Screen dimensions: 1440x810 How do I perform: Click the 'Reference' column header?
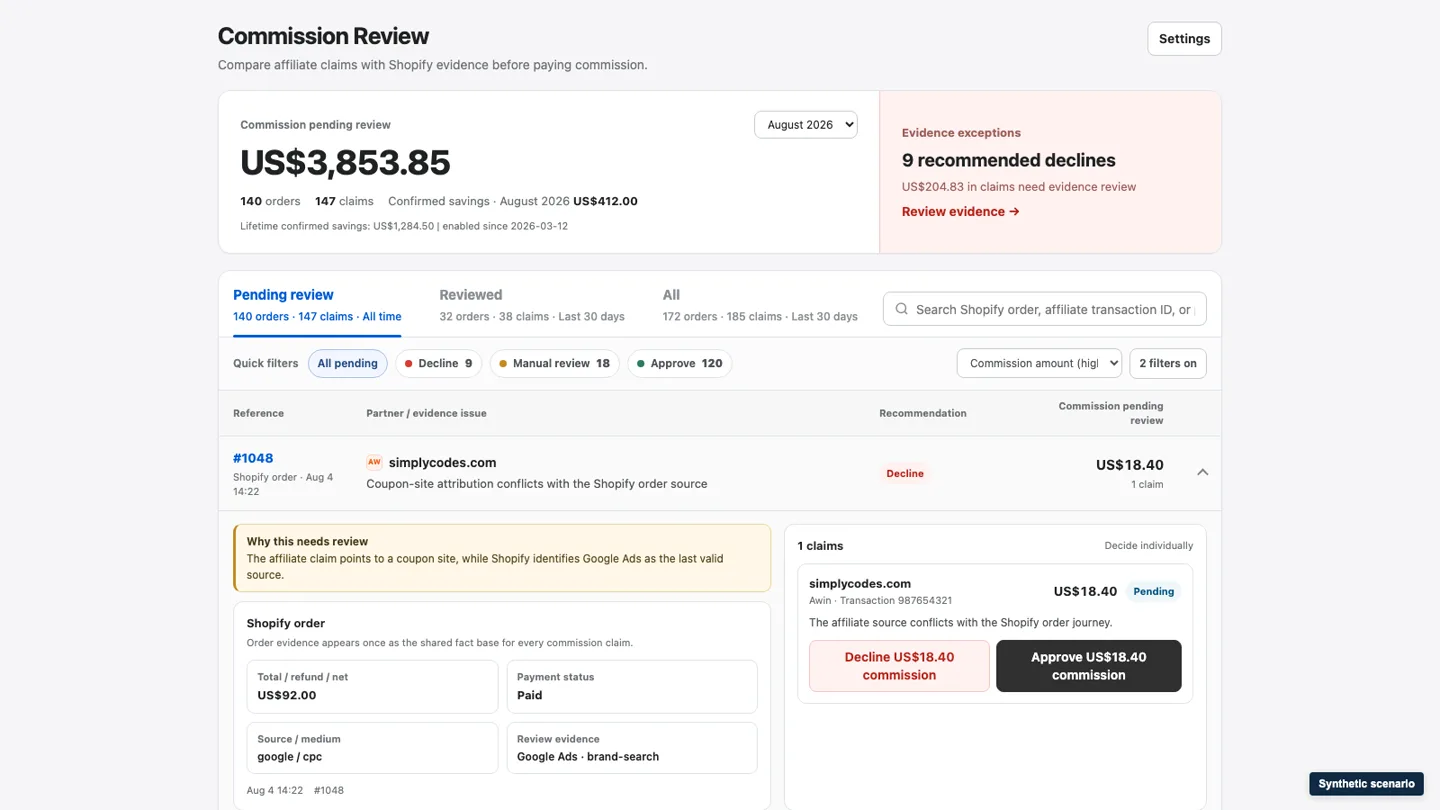pos(258,413)
